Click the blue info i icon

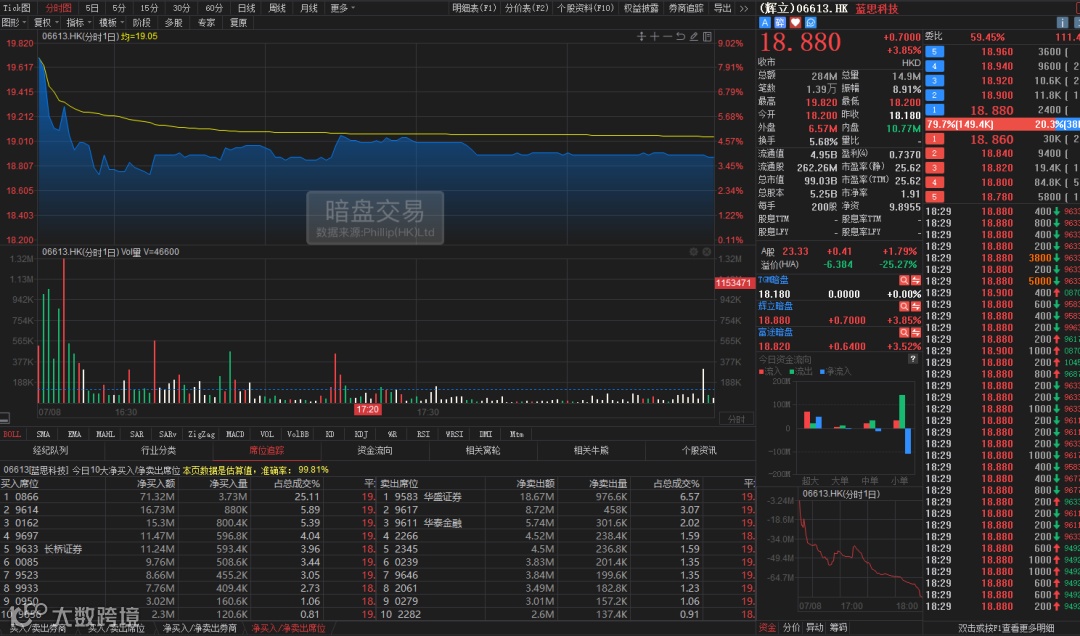(1063, 23)
